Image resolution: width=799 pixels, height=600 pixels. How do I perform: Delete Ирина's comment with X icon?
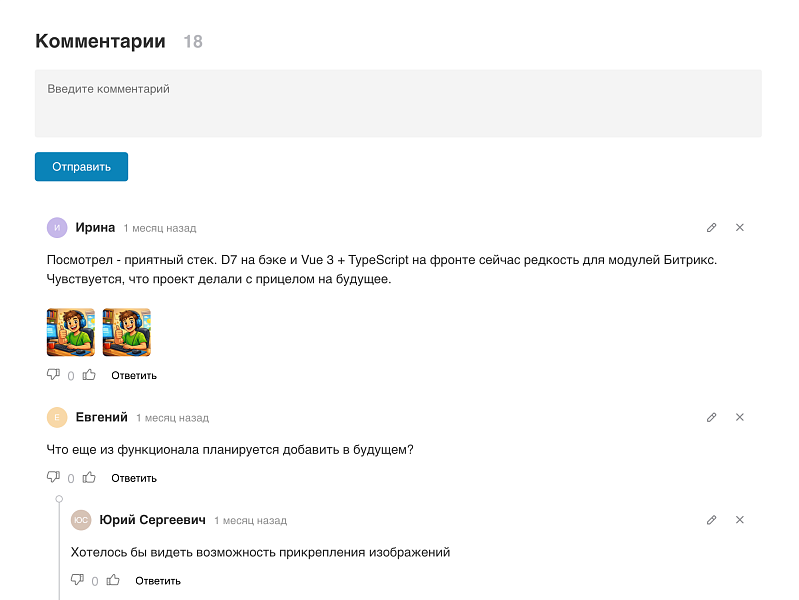[740, 228]
